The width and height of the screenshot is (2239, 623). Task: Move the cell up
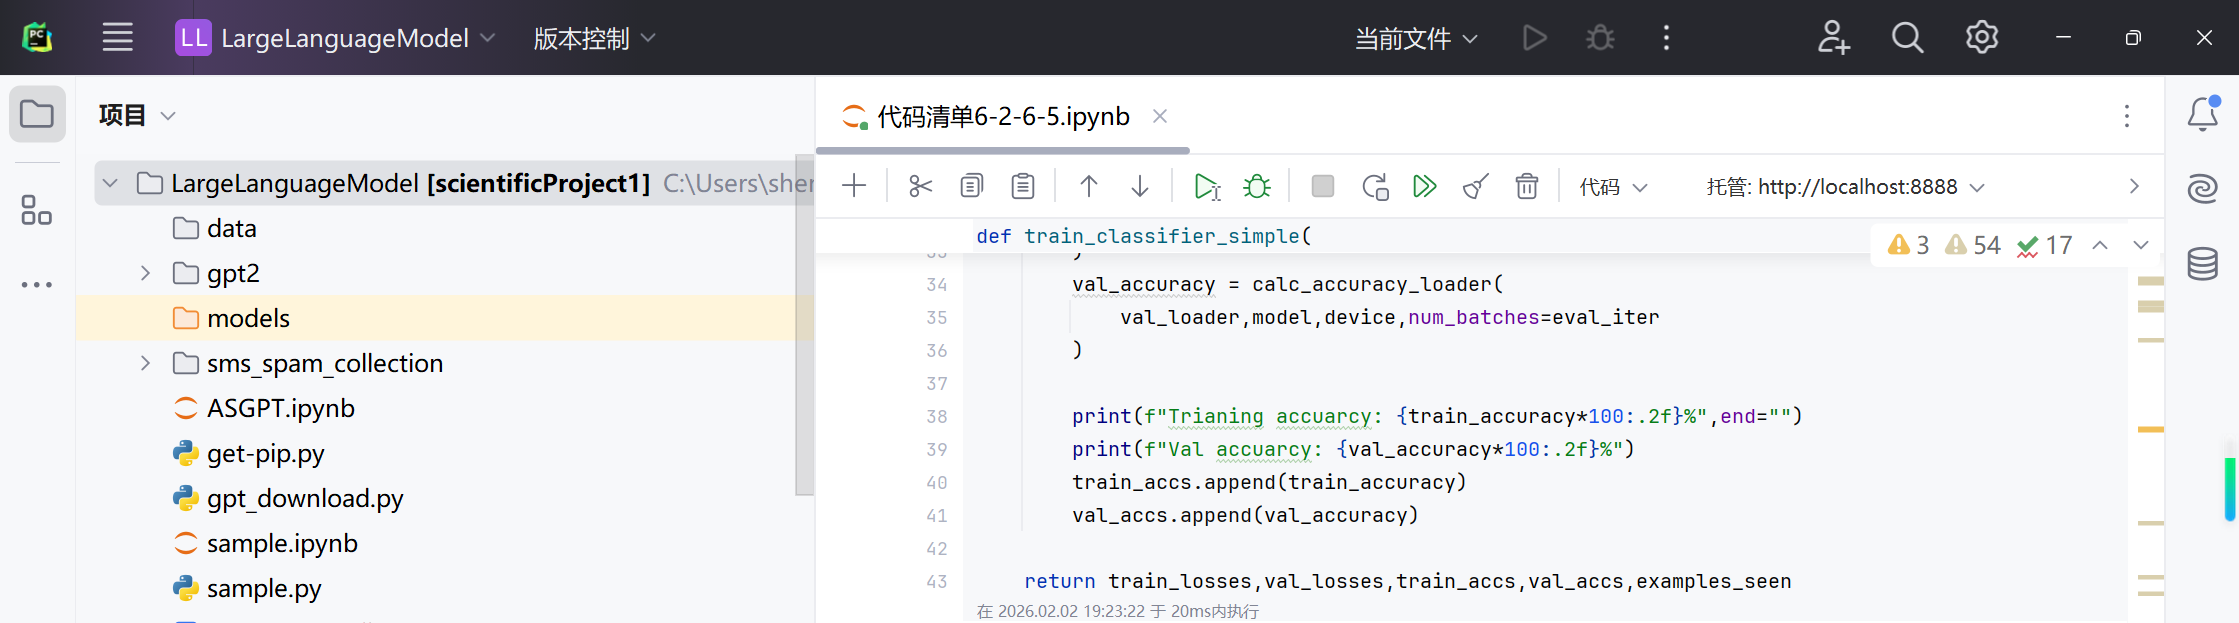1089,186
